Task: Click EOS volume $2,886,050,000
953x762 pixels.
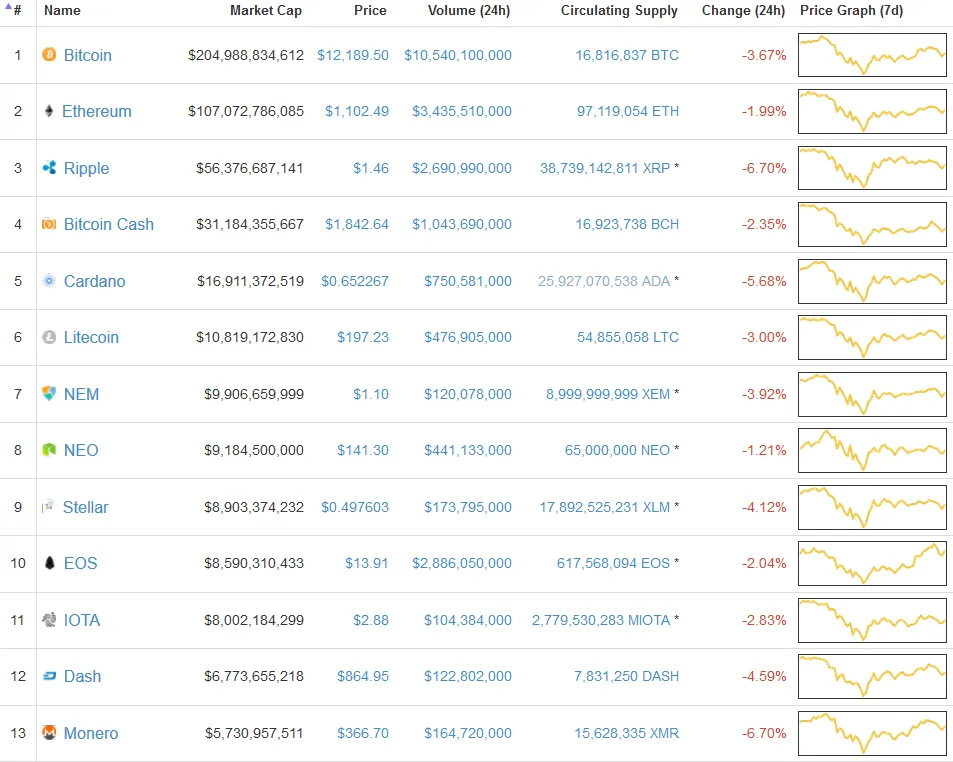Action: click(461, 563)
